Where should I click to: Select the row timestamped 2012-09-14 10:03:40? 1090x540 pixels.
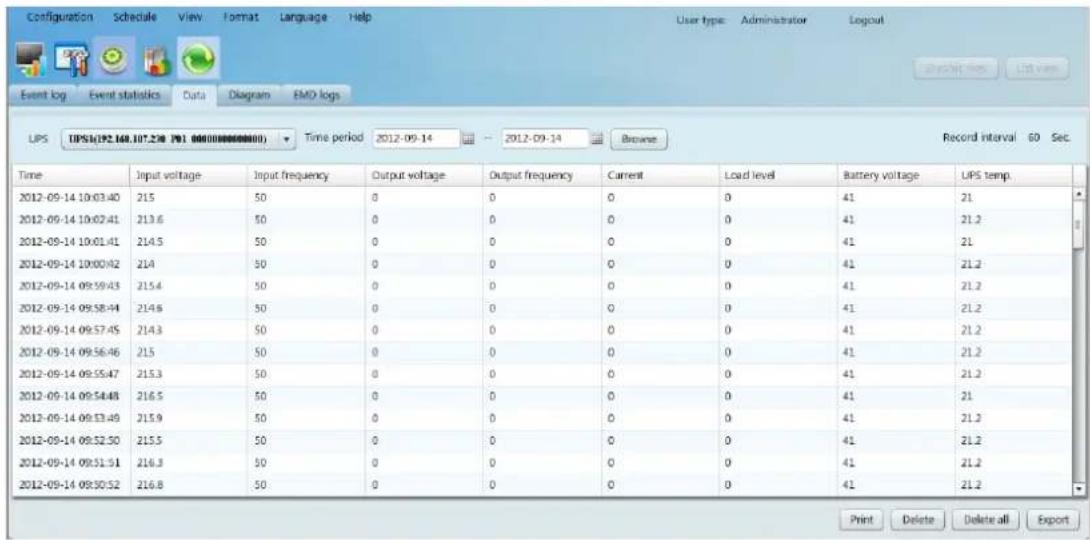(x=544, y=197)
